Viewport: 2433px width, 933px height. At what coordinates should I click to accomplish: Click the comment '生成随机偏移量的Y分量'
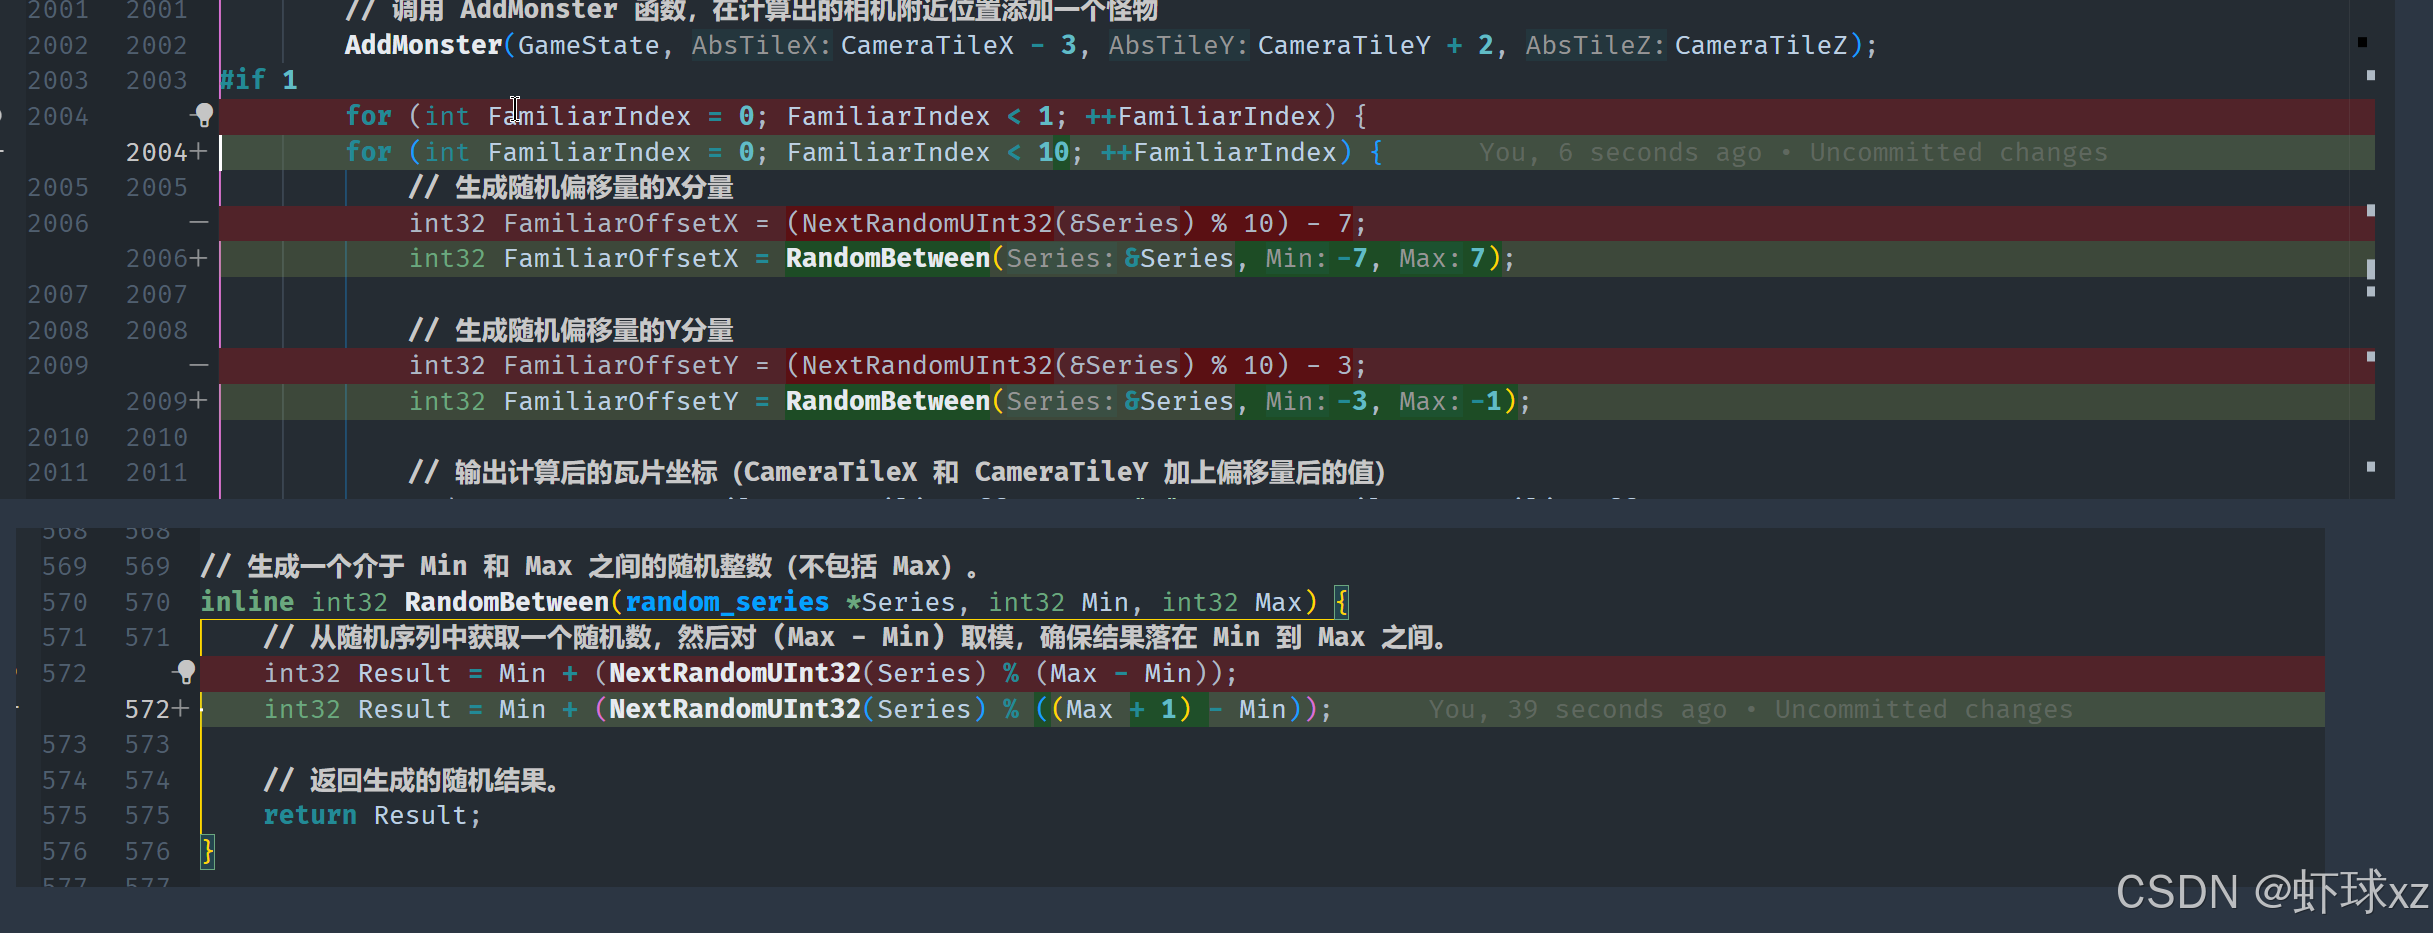(594, 330)
